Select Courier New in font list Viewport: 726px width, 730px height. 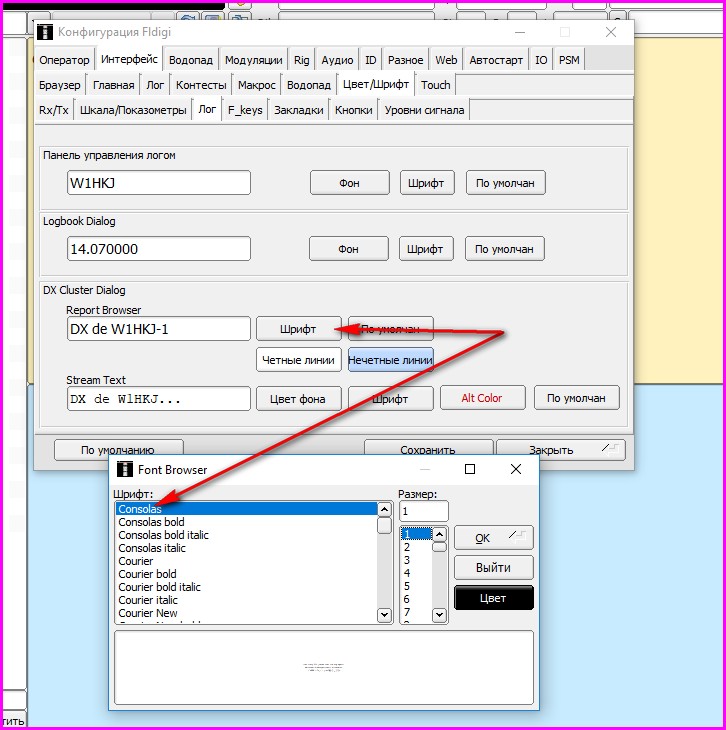[148, 613]
